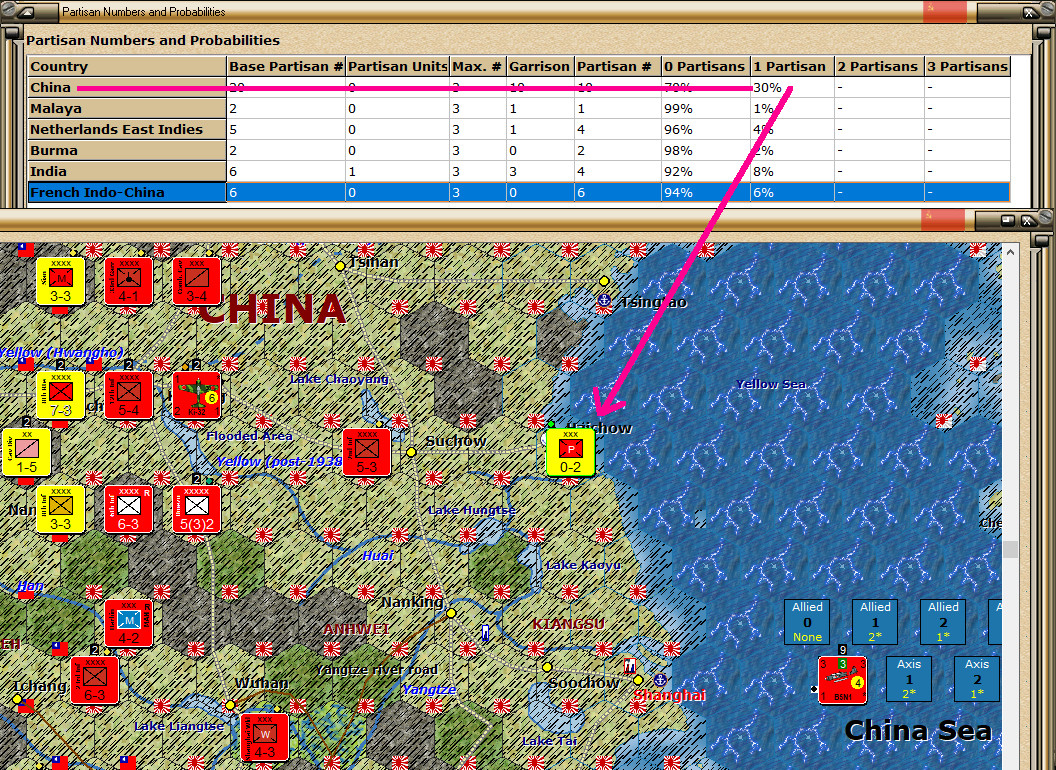
Task: Click the small ship marker near Nanking
Action: [x=485, y=633]
